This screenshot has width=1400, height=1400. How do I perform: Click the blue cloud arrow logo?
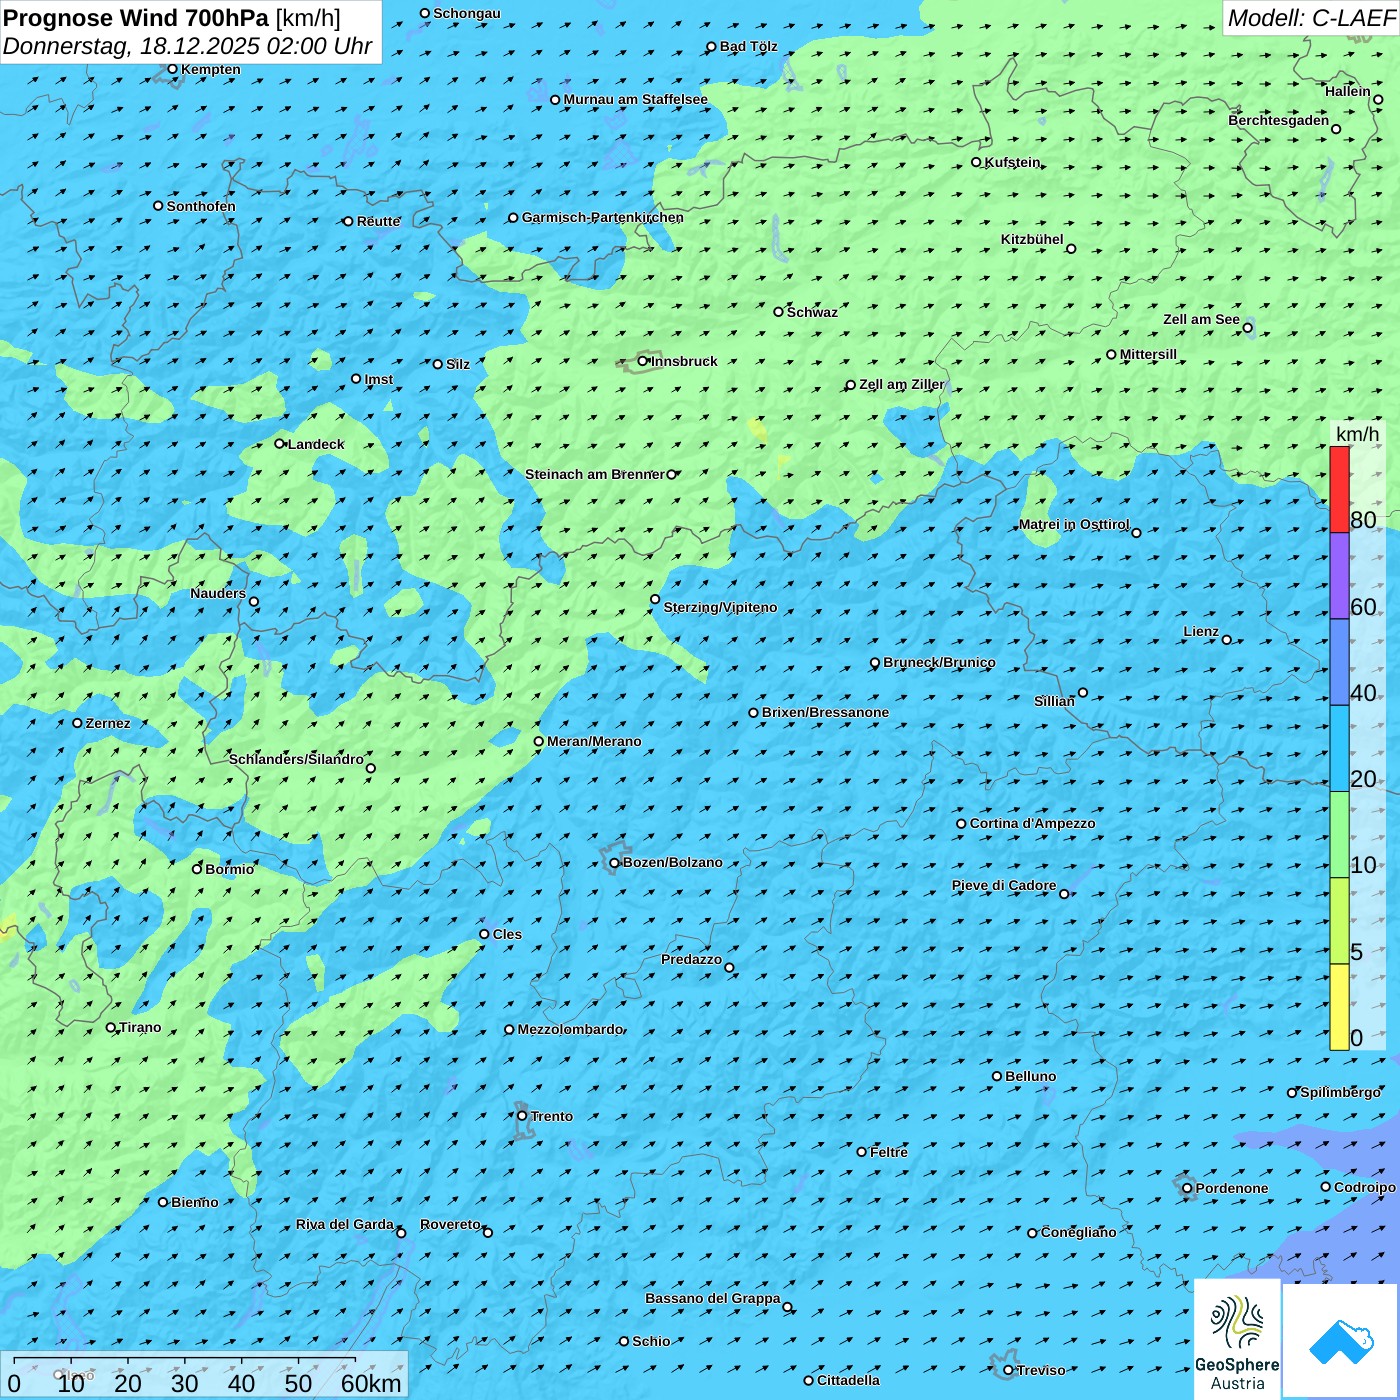tap(1340, 1340)
